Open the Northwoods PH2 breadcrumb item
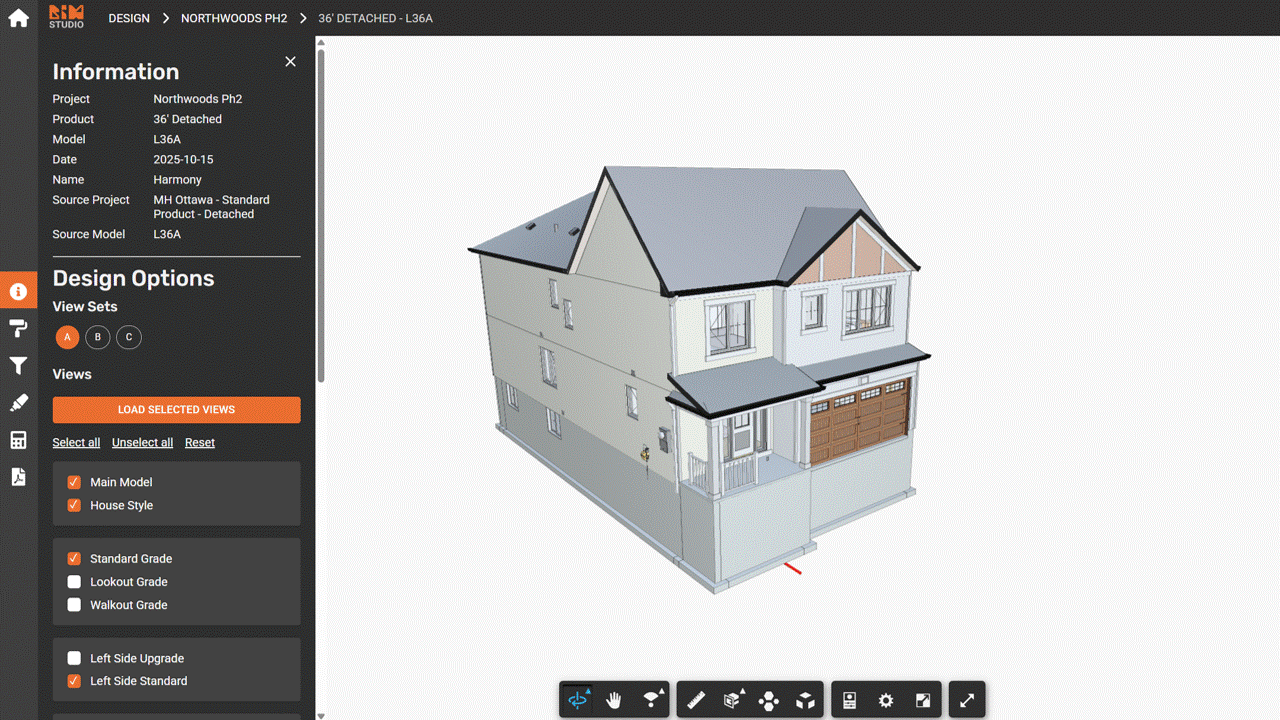1280x720 pixels. click(233, 18)
